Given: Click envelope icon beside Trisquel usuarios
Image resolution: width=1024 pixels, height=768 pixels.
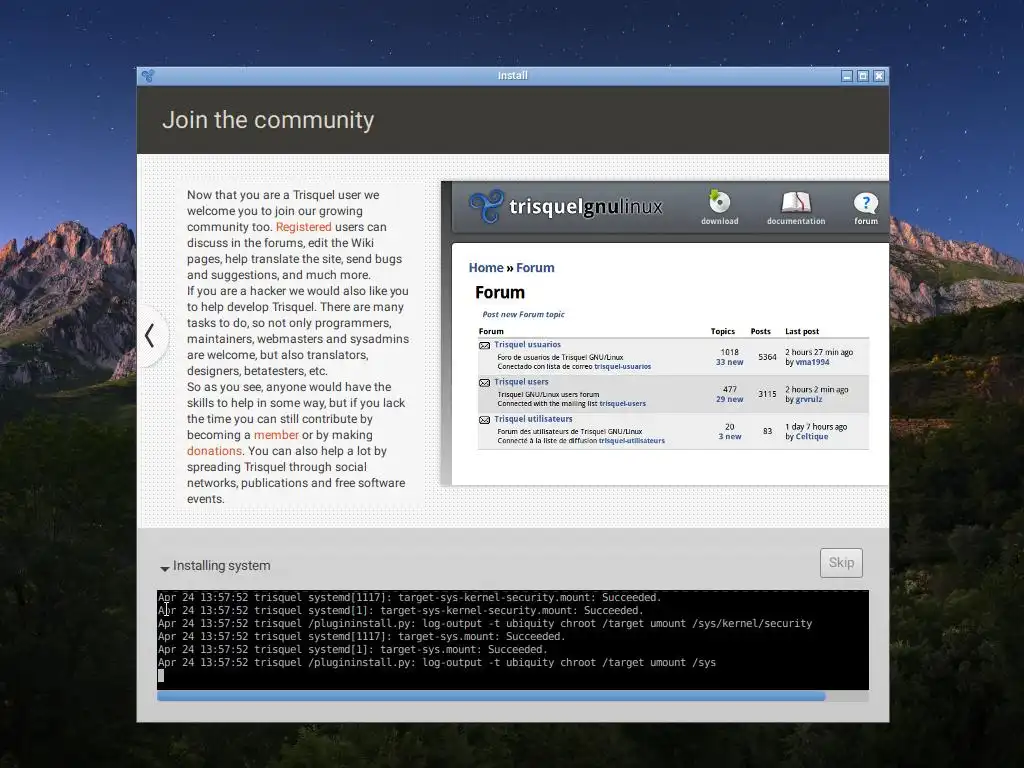Looking at the screenshot, I should tap(485, 345).
